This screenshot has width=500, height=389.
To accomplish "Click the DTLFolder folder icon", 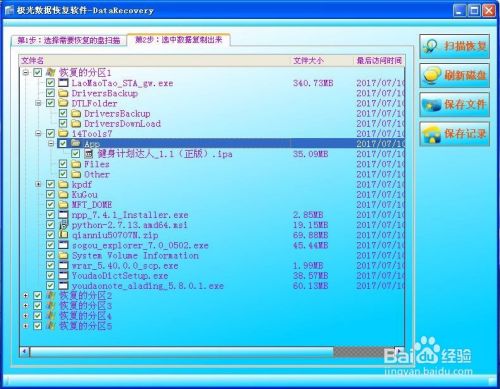I will [63, 103].
